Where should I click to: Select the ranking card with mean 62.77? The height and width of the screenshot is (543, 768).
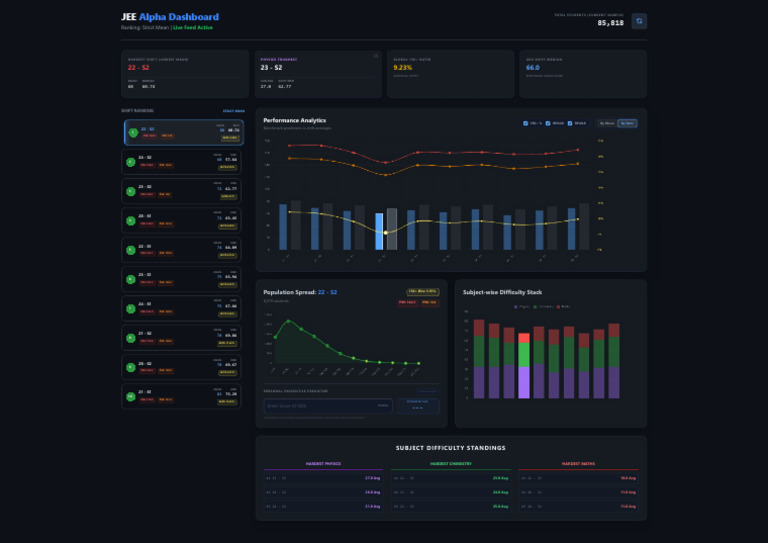pyautogui.click(x=181, y=191)
